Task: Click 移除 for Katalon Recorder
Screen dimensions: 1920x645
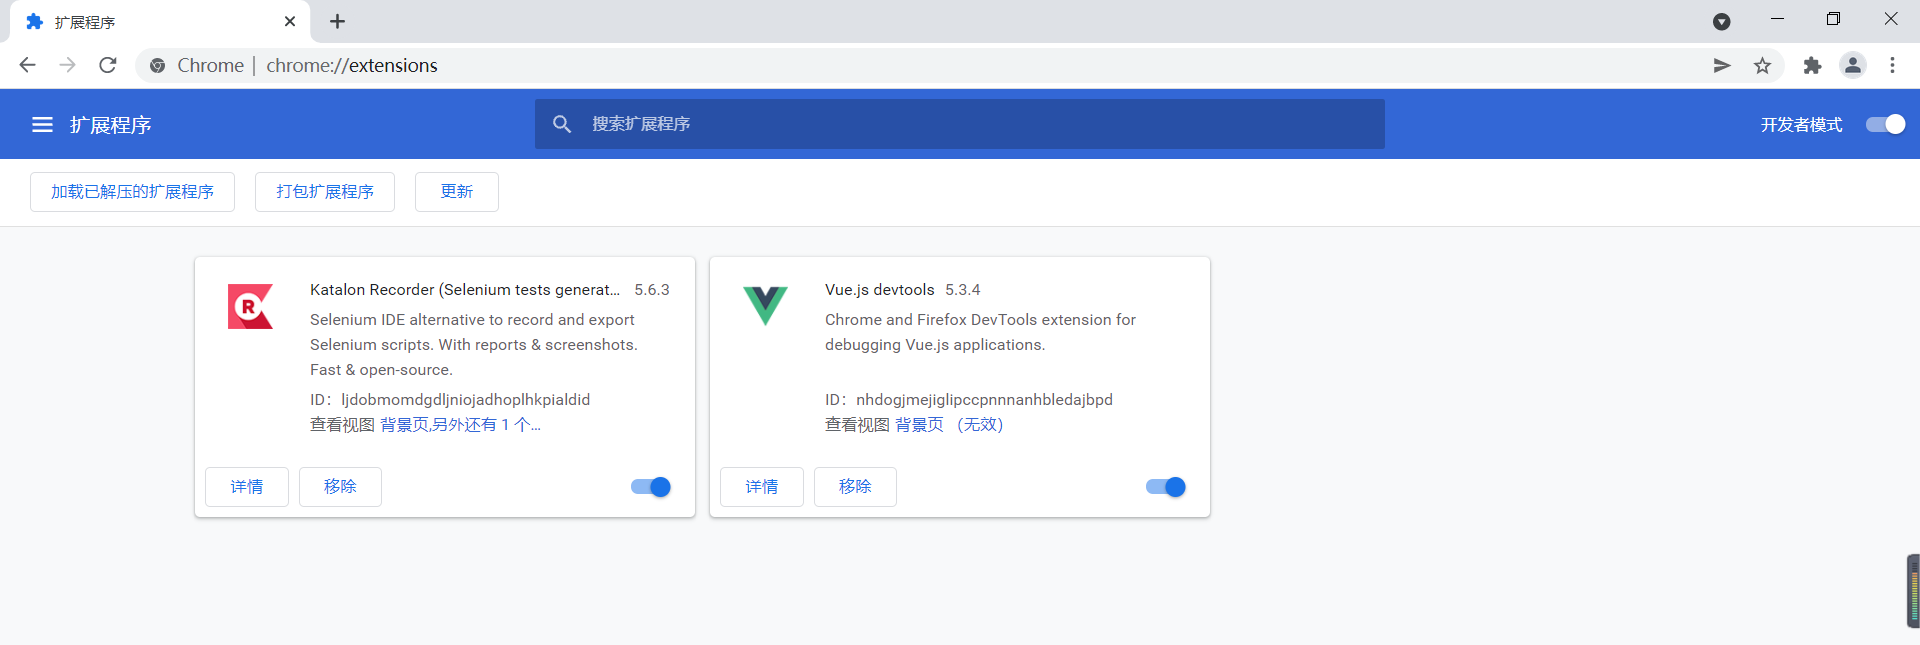Action: [340, 487]
